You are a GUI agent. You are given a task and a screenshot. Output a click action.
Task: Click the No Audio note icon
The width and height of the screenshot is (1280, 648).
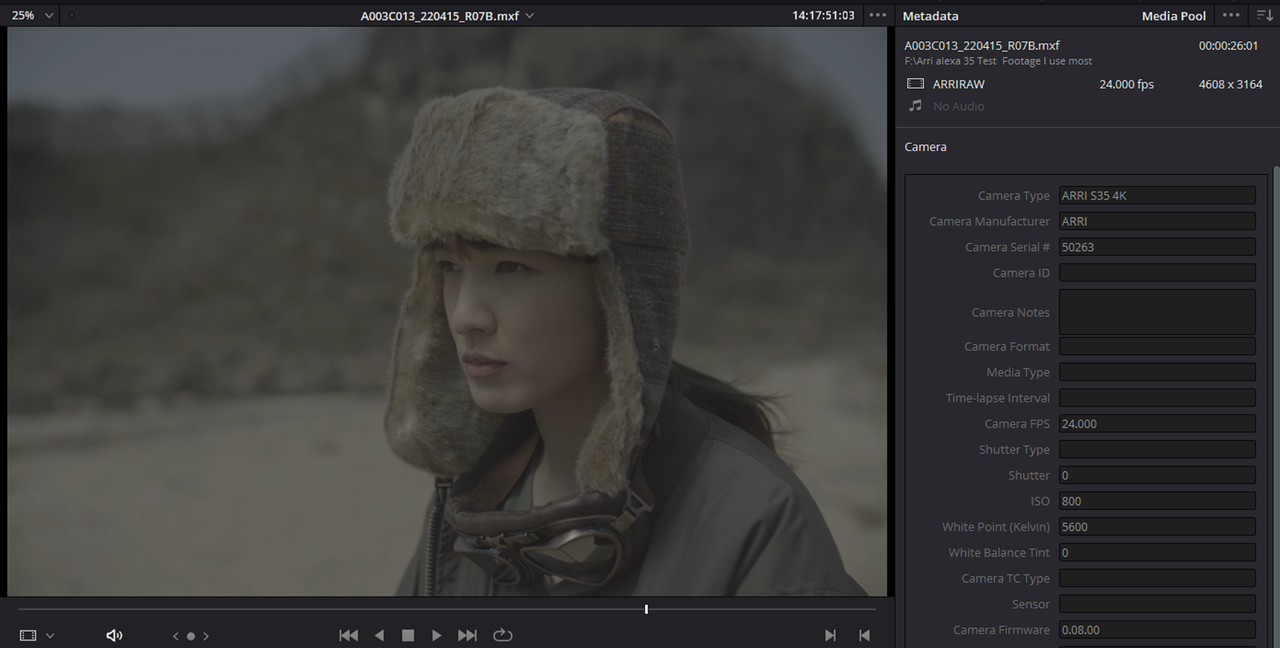tap(915, 106)
